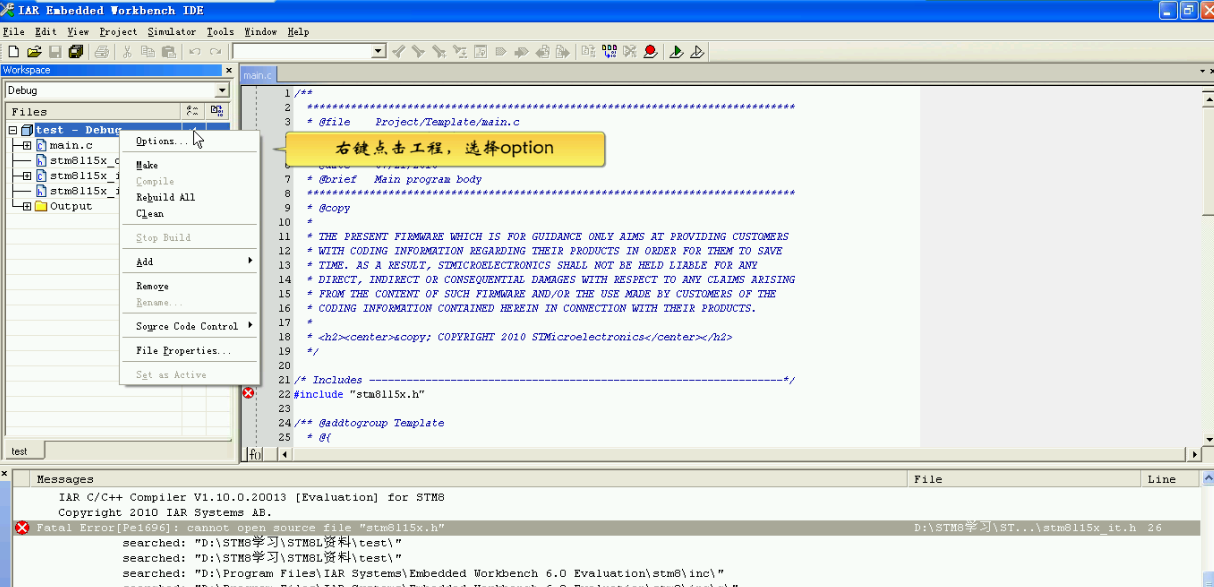Open the View menu

(x=78, y=32)
